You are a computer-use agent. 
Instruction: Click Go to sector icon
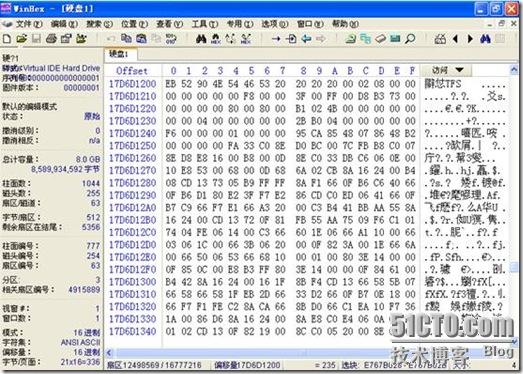(x=291, y=39)
